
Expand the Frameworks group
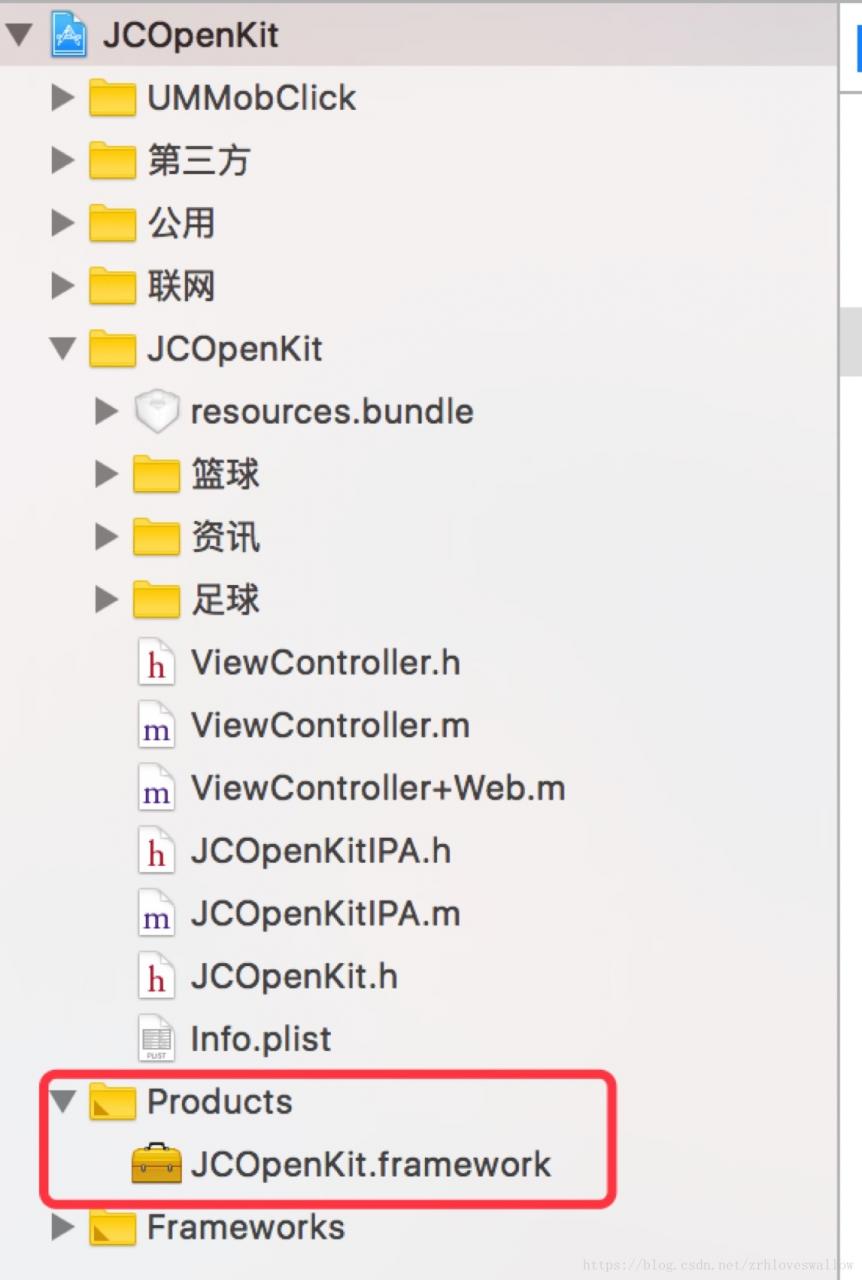tap(63, 1227)
